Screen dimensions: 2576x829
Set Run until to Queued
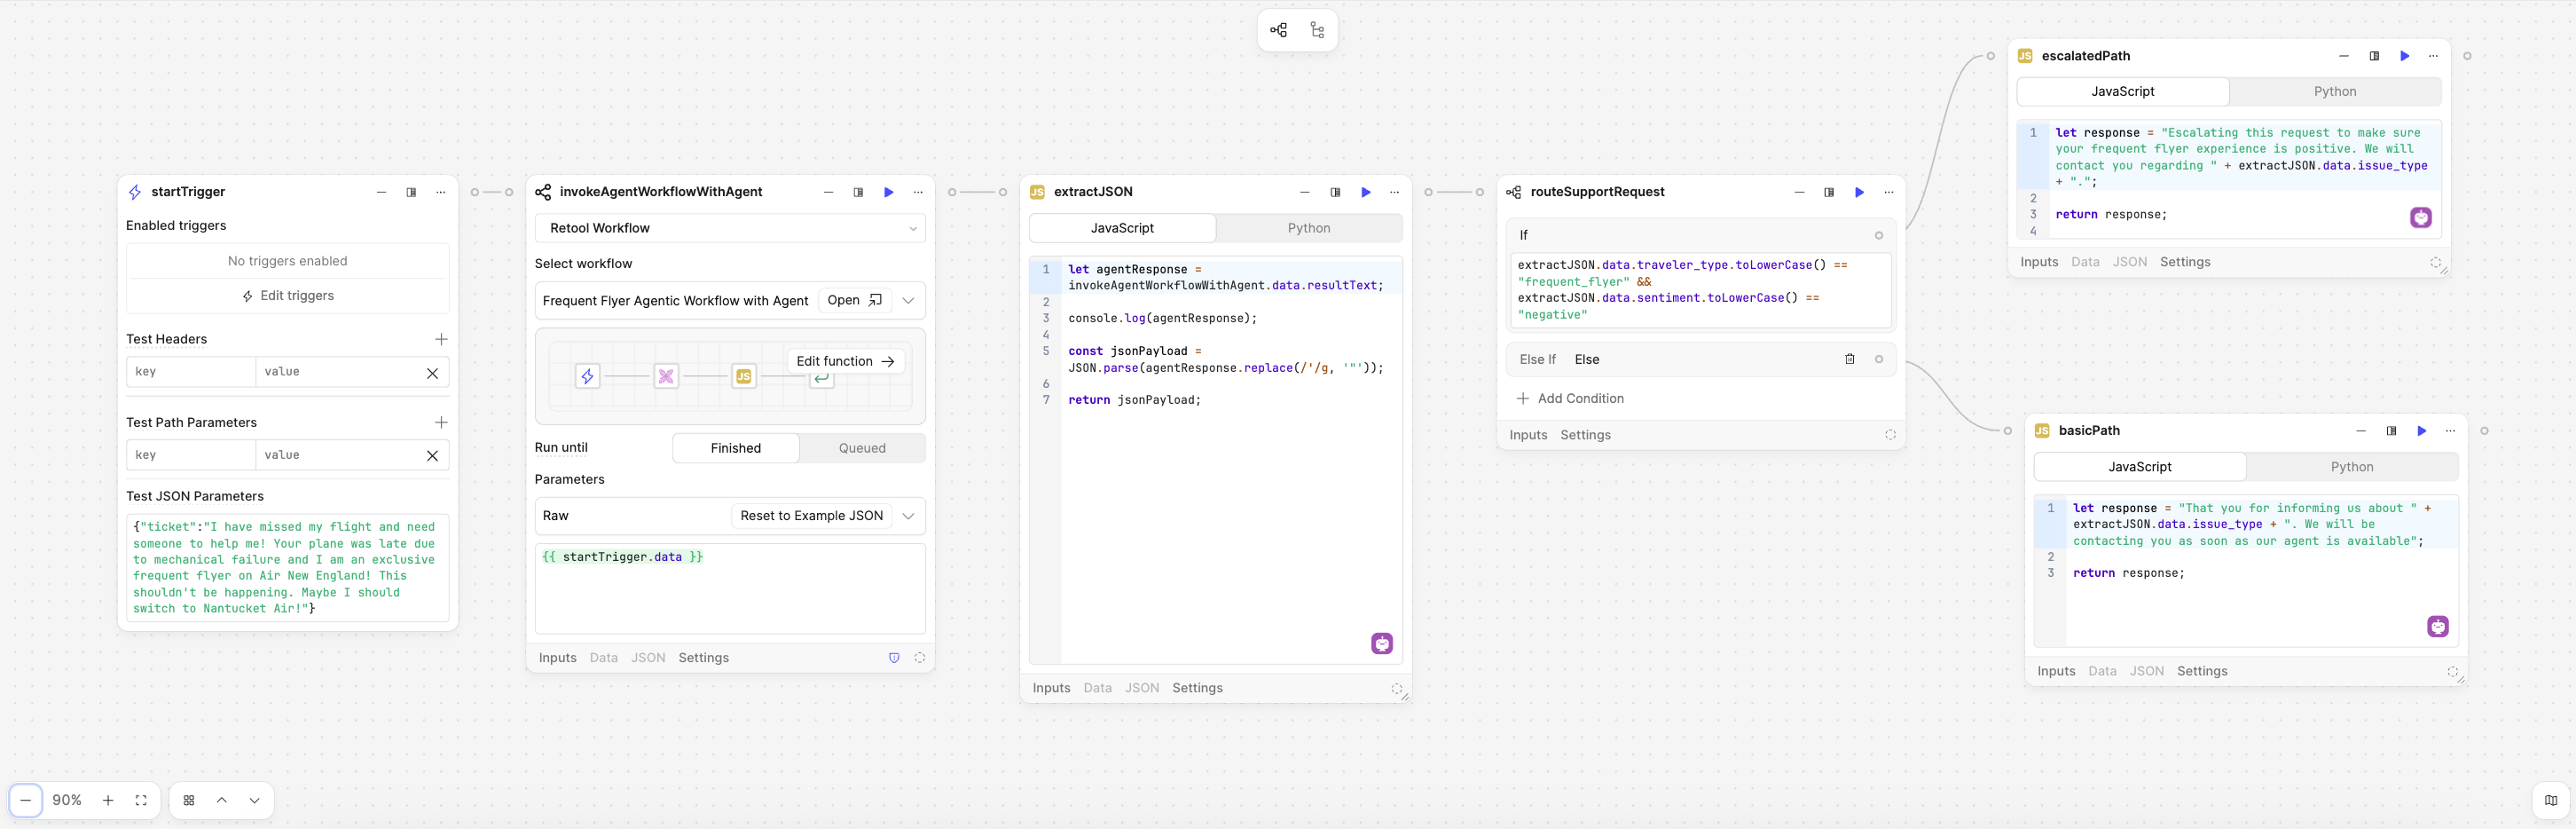tap(861, 448)
